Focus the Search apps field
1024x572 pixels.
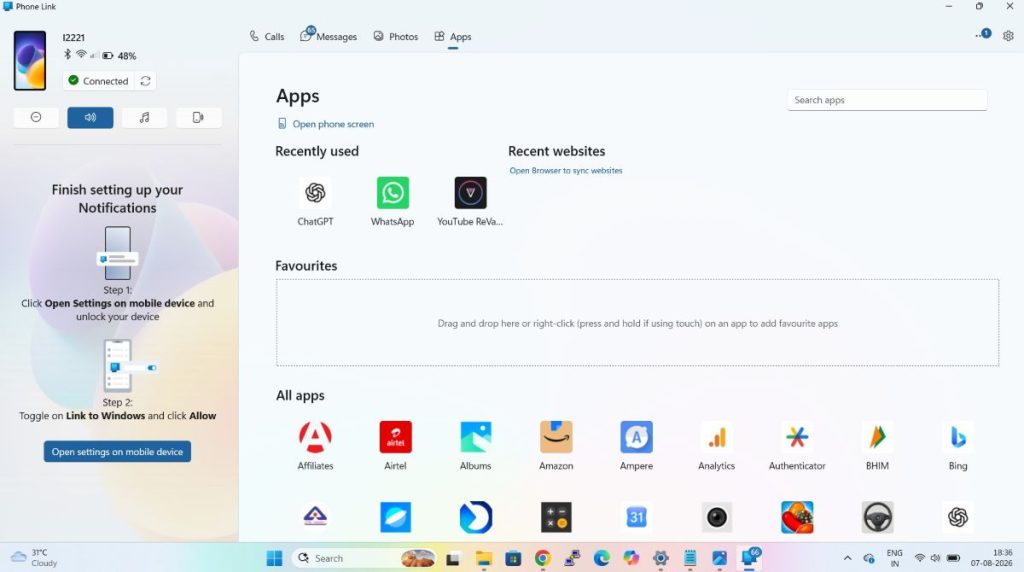(x=887, y=100)
